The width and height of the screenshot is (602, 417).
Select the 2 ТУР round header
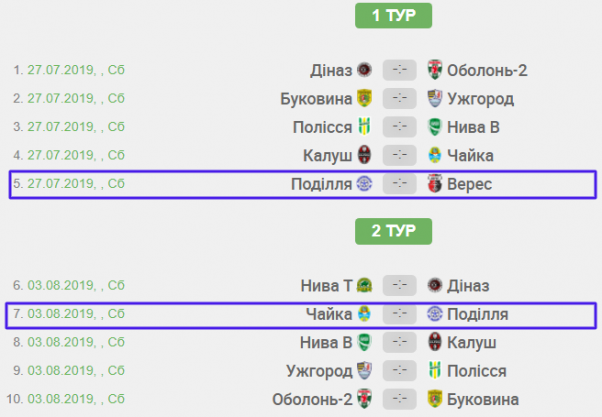[x=393, y=230]
